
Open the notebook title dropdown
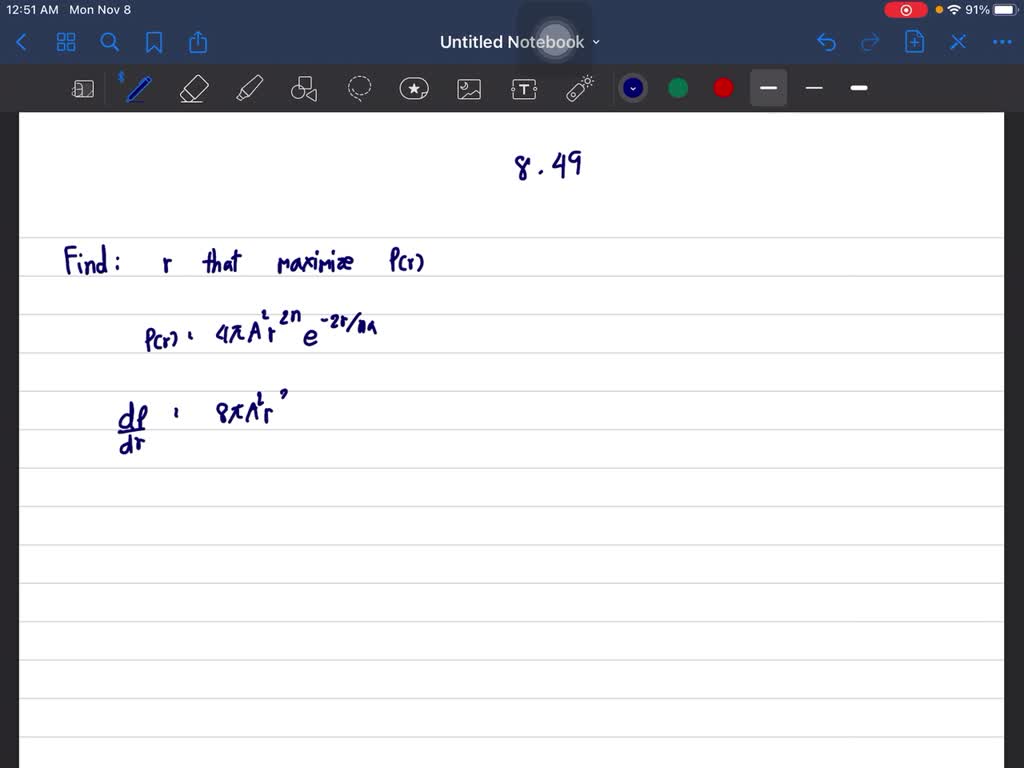[x=595, y=42]
